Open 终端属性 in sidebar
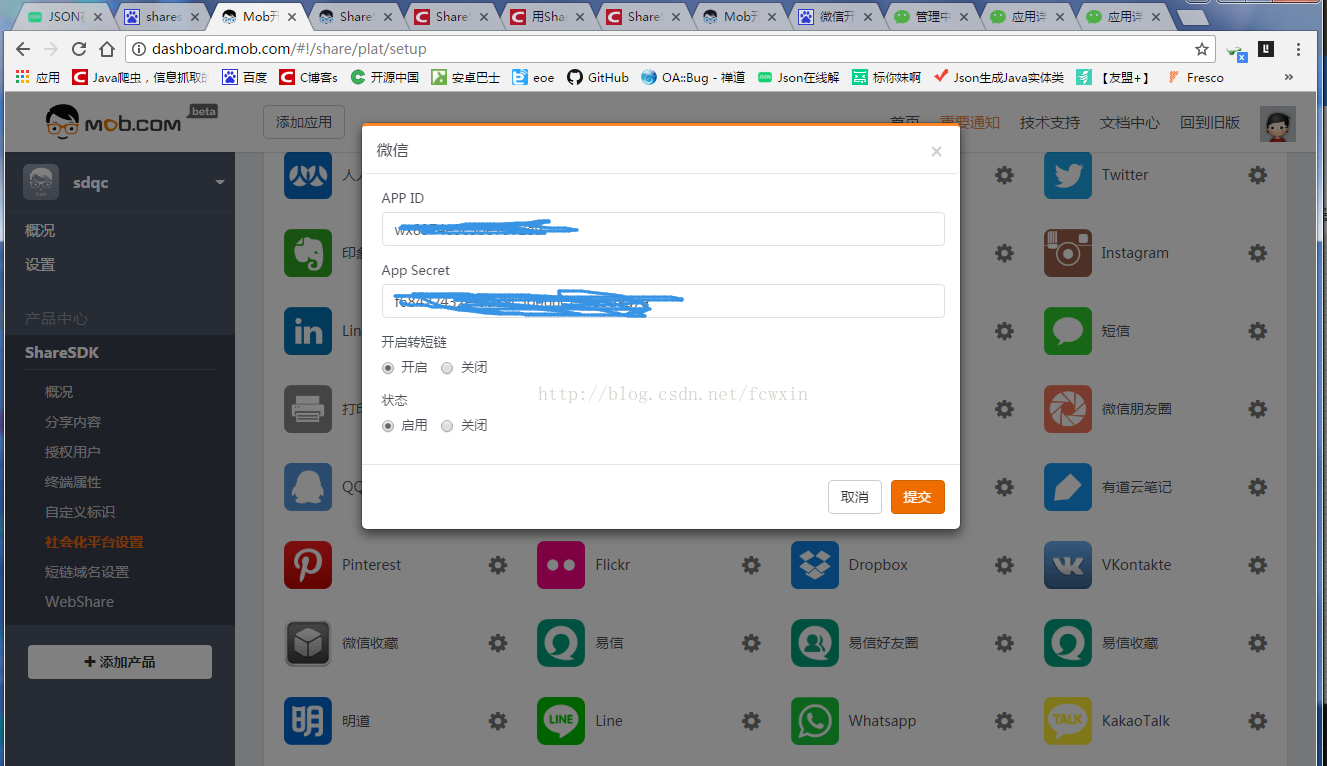The height and width of the screenshot is (766, 1327). click(x=73, y=482)
